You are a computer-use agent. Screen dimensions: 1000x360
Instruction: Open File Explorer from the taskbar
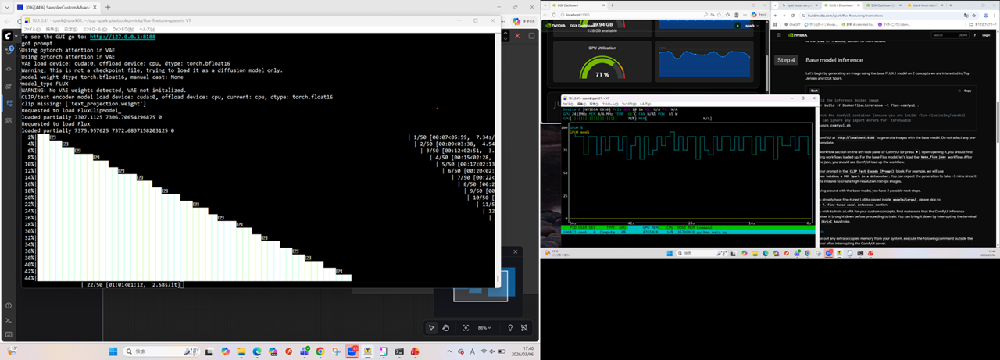click(241, 352)
